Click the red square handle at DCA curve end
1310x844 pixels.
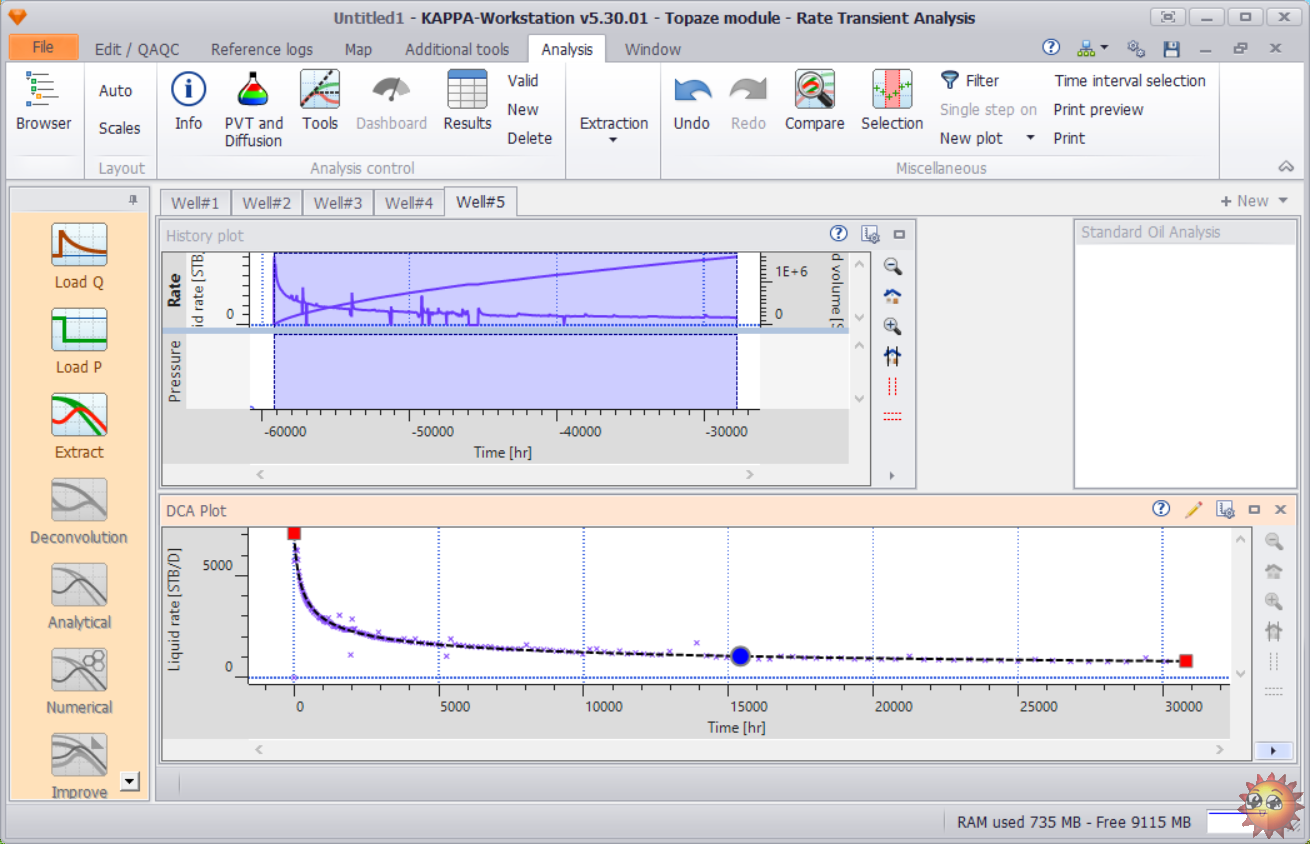pyautogui.click(x=1186, y=661)
